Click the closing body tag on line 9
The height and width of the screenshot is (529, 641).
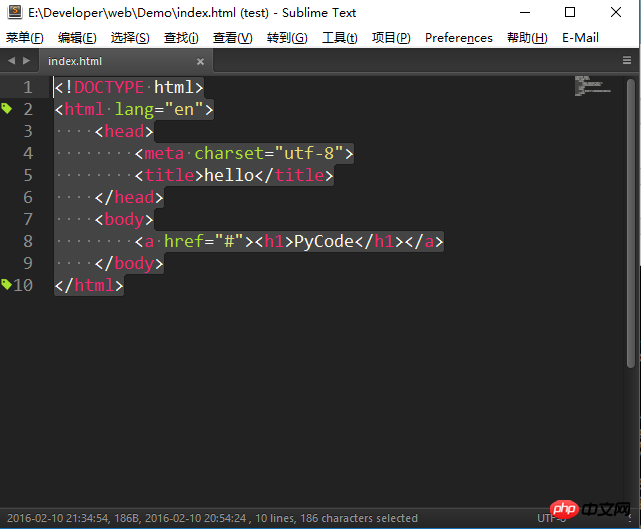[129, 264]
